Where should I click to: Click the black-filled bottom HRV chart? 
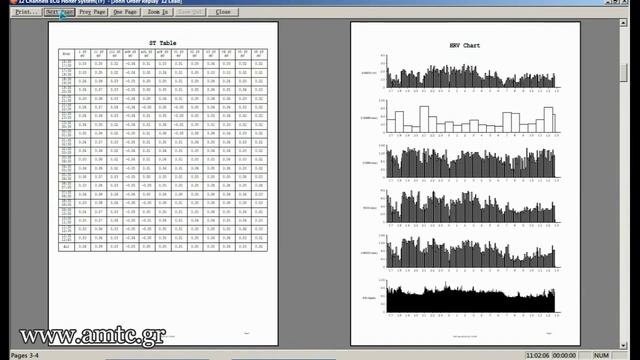click(x=471, y=297)
